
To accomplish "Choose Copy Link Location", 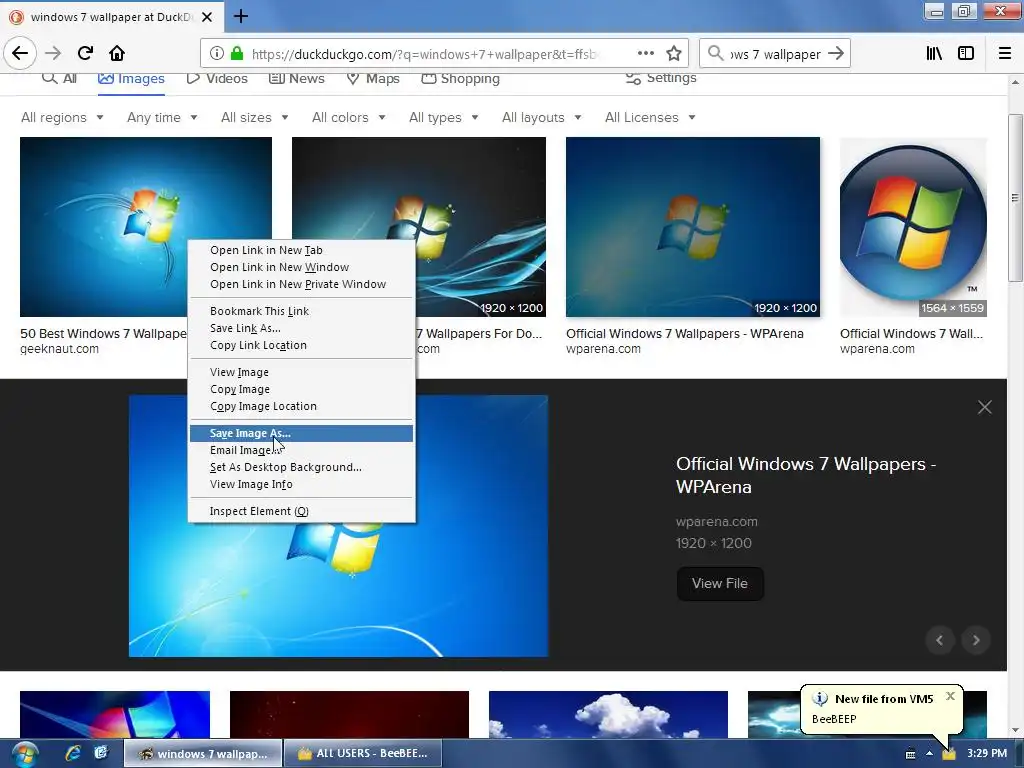I will (x=301, y=345).
